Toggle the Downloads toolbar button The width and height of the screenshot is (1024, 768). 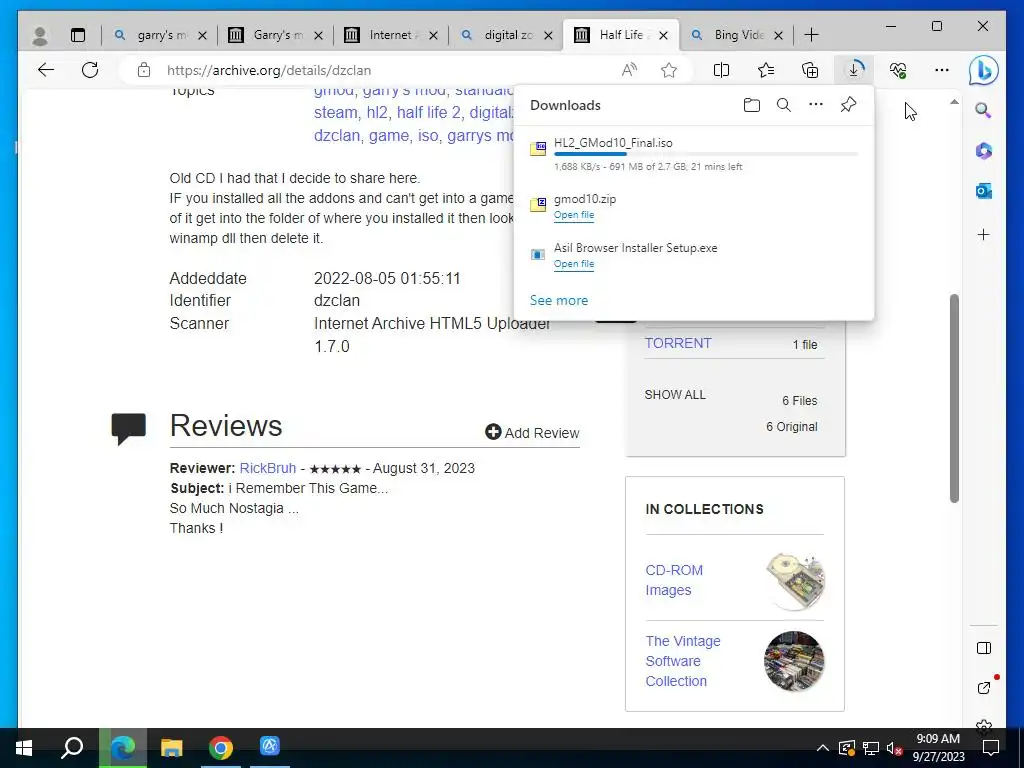pos(854,69)
